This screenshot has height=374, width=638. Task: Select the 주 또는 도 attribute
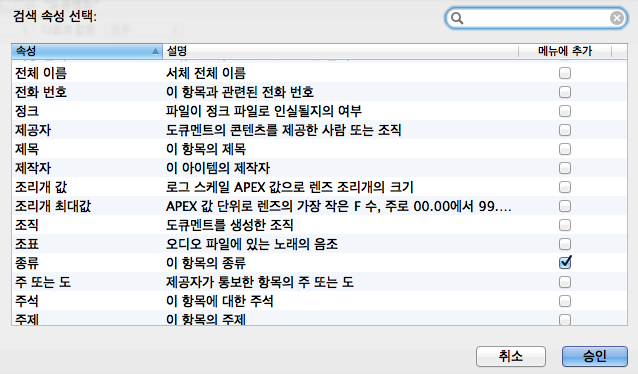click(43, 282)
